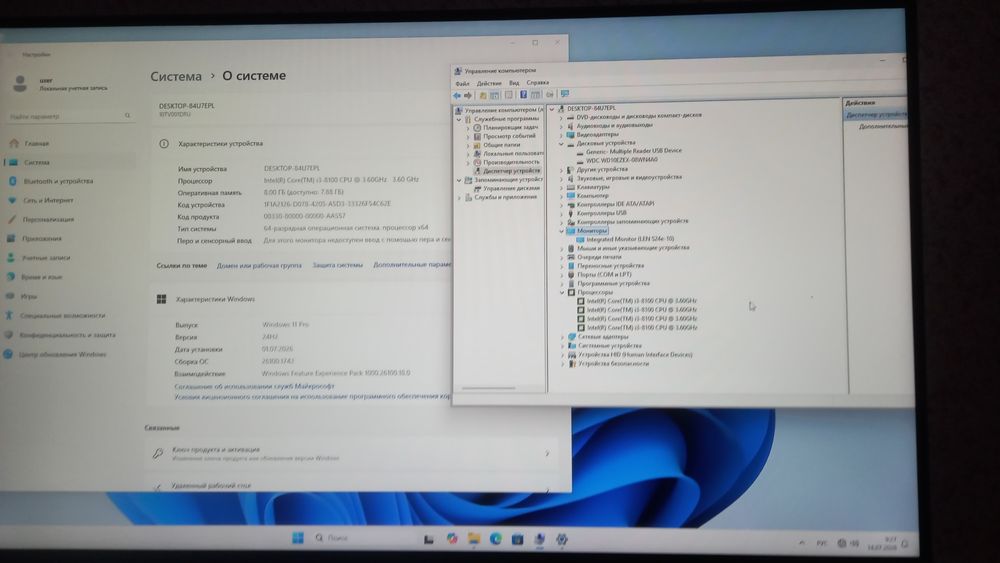
Task: Select Производительность in left tree
Action: click(x=510, y=162)
